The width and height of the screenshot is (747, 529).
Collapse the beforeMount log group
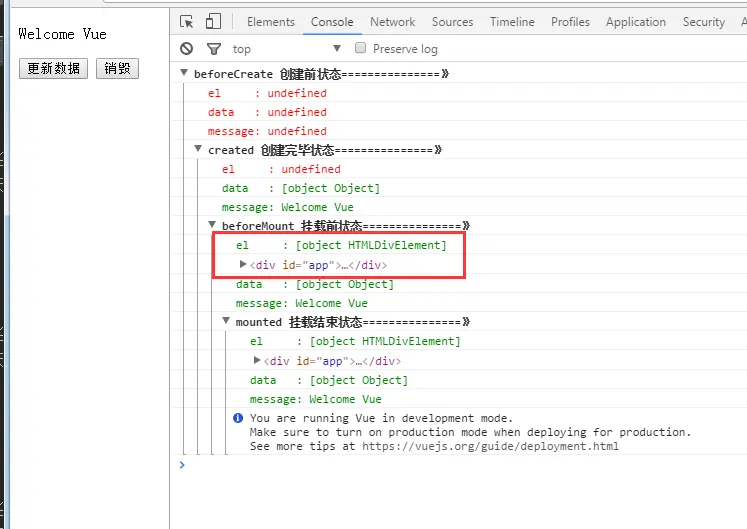(x=212, y=225)
